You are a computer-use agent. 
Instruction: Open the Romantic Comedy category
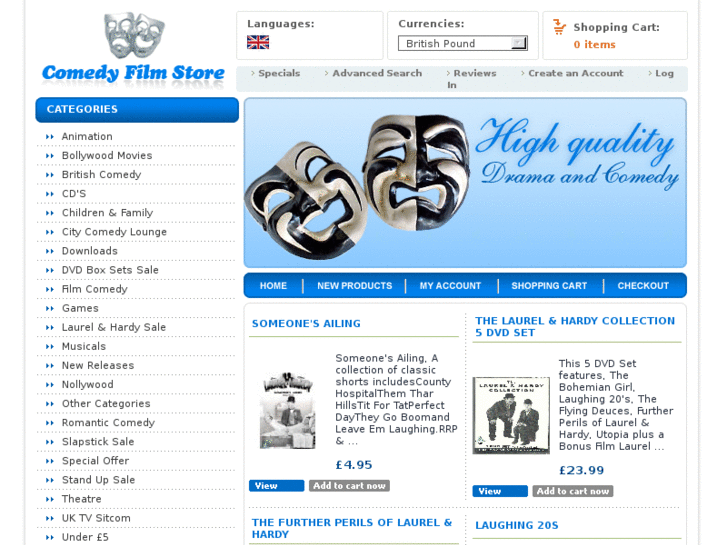(x=108, y=423)
